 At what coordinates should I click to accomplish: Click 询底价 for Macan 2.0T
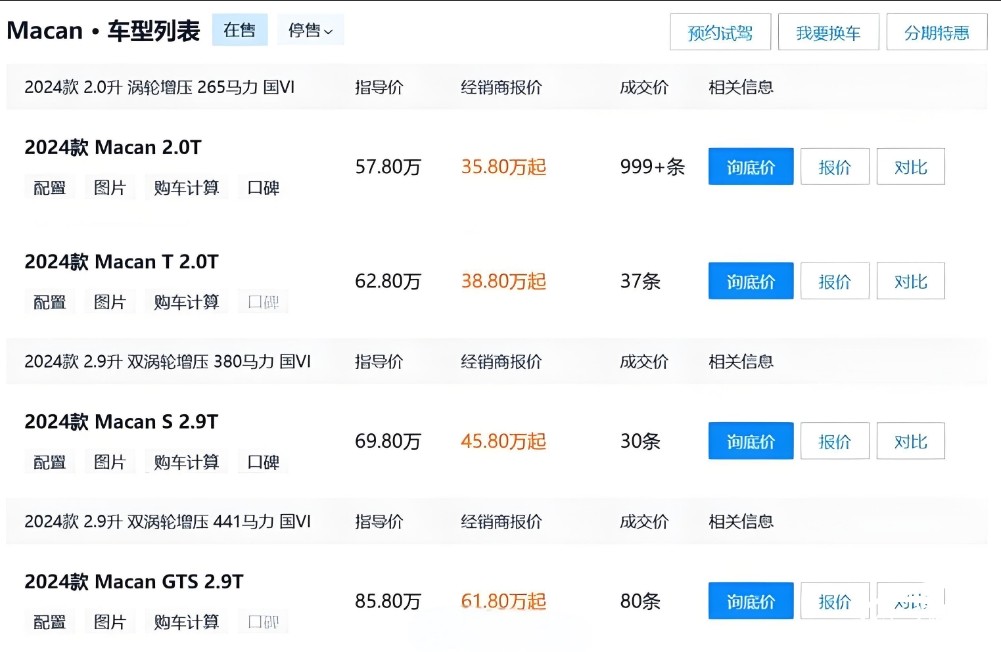pos(751,167)
